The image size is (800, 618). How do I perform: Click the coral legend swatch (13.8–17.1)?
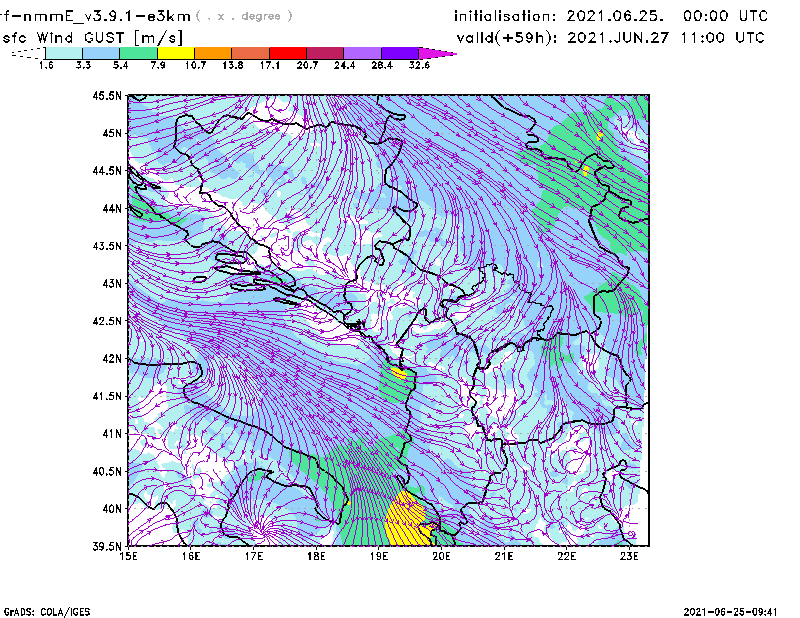[x=251, y=53]
